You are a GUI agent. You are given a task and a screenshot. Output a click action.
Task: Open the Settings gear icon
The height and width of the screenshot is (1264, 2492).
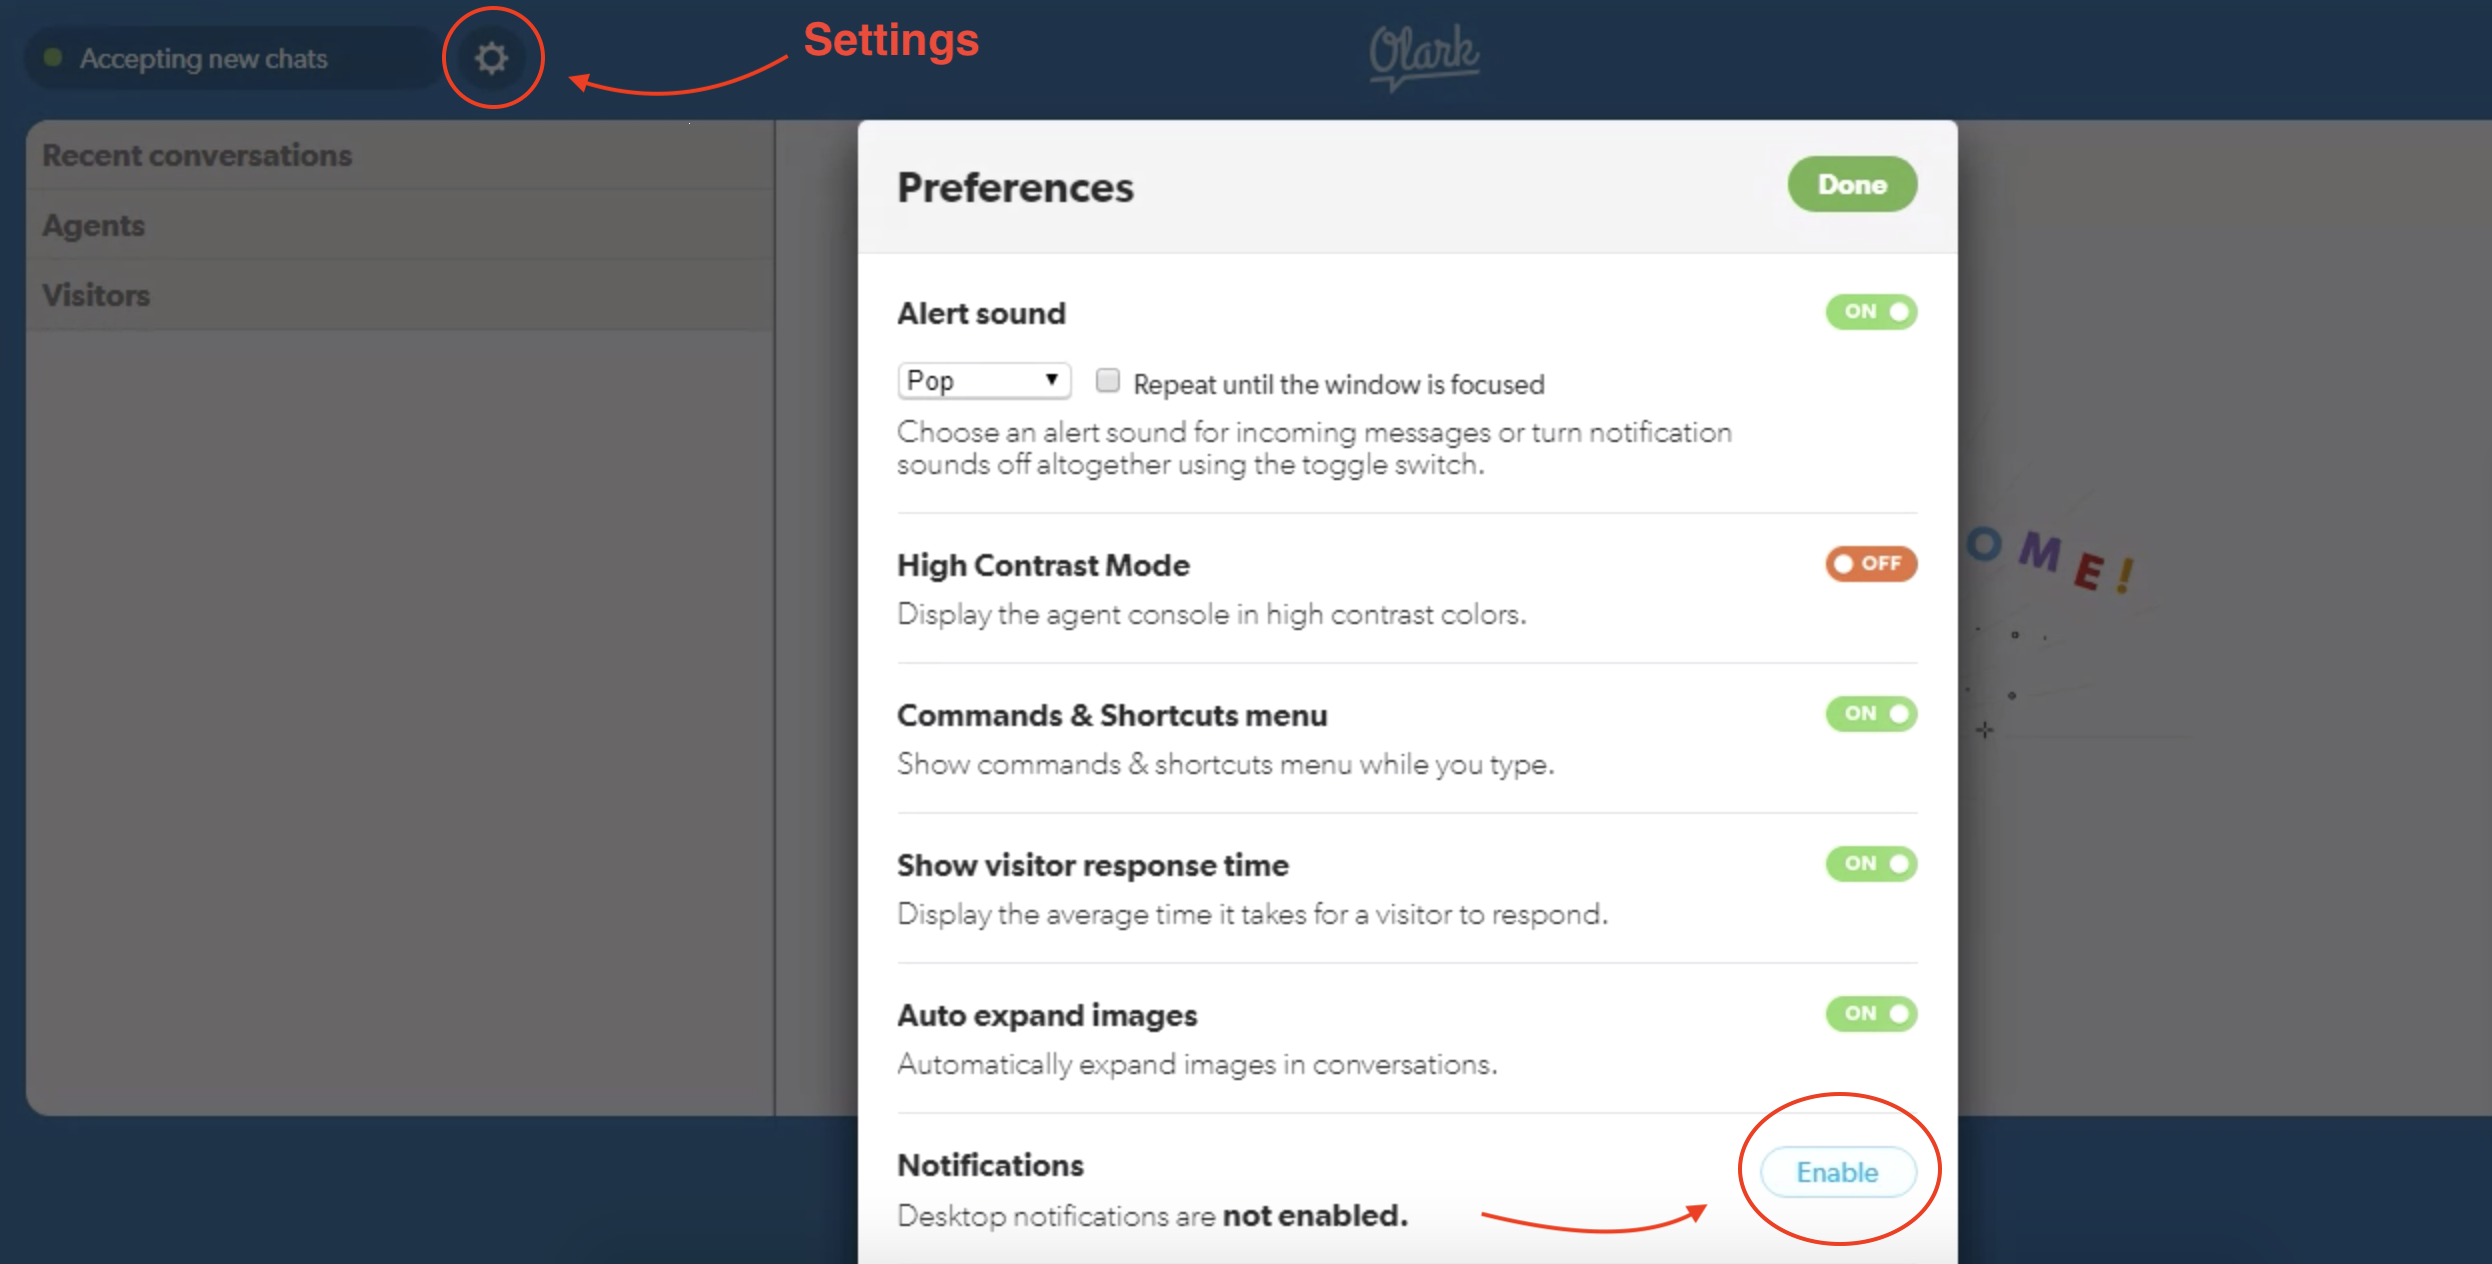click(x=491, y=58)
